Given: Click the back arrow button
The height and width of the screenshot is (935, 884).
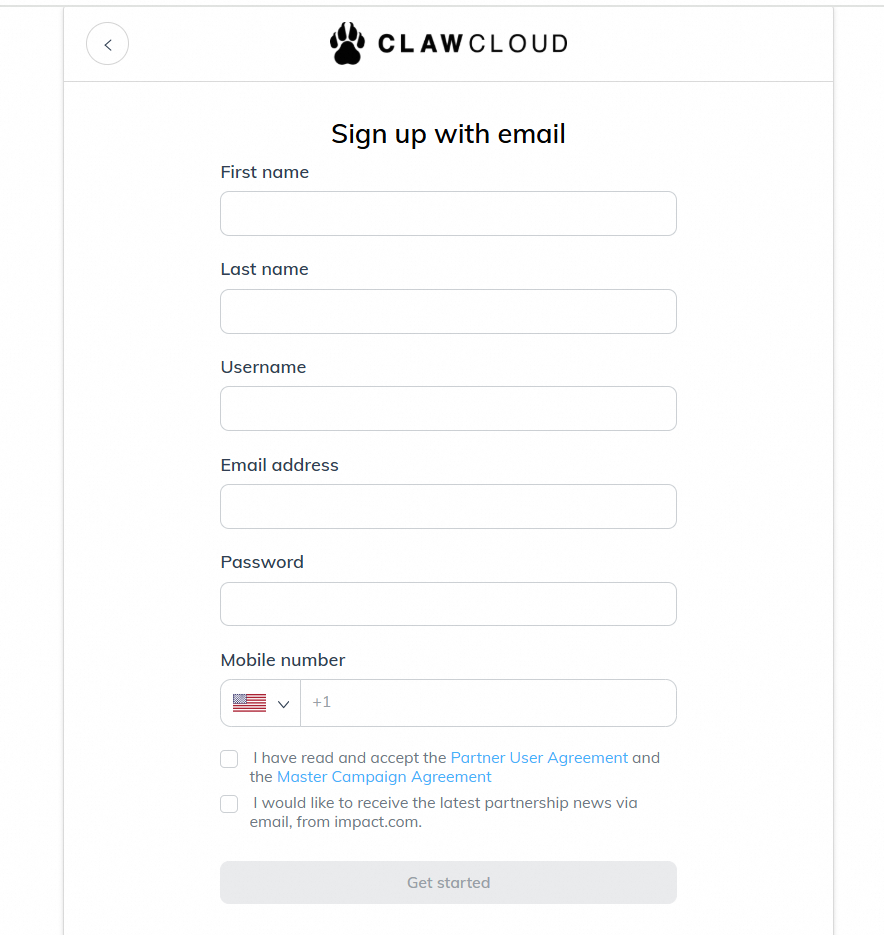Looking at the screenshot, I should coord(108,44).
